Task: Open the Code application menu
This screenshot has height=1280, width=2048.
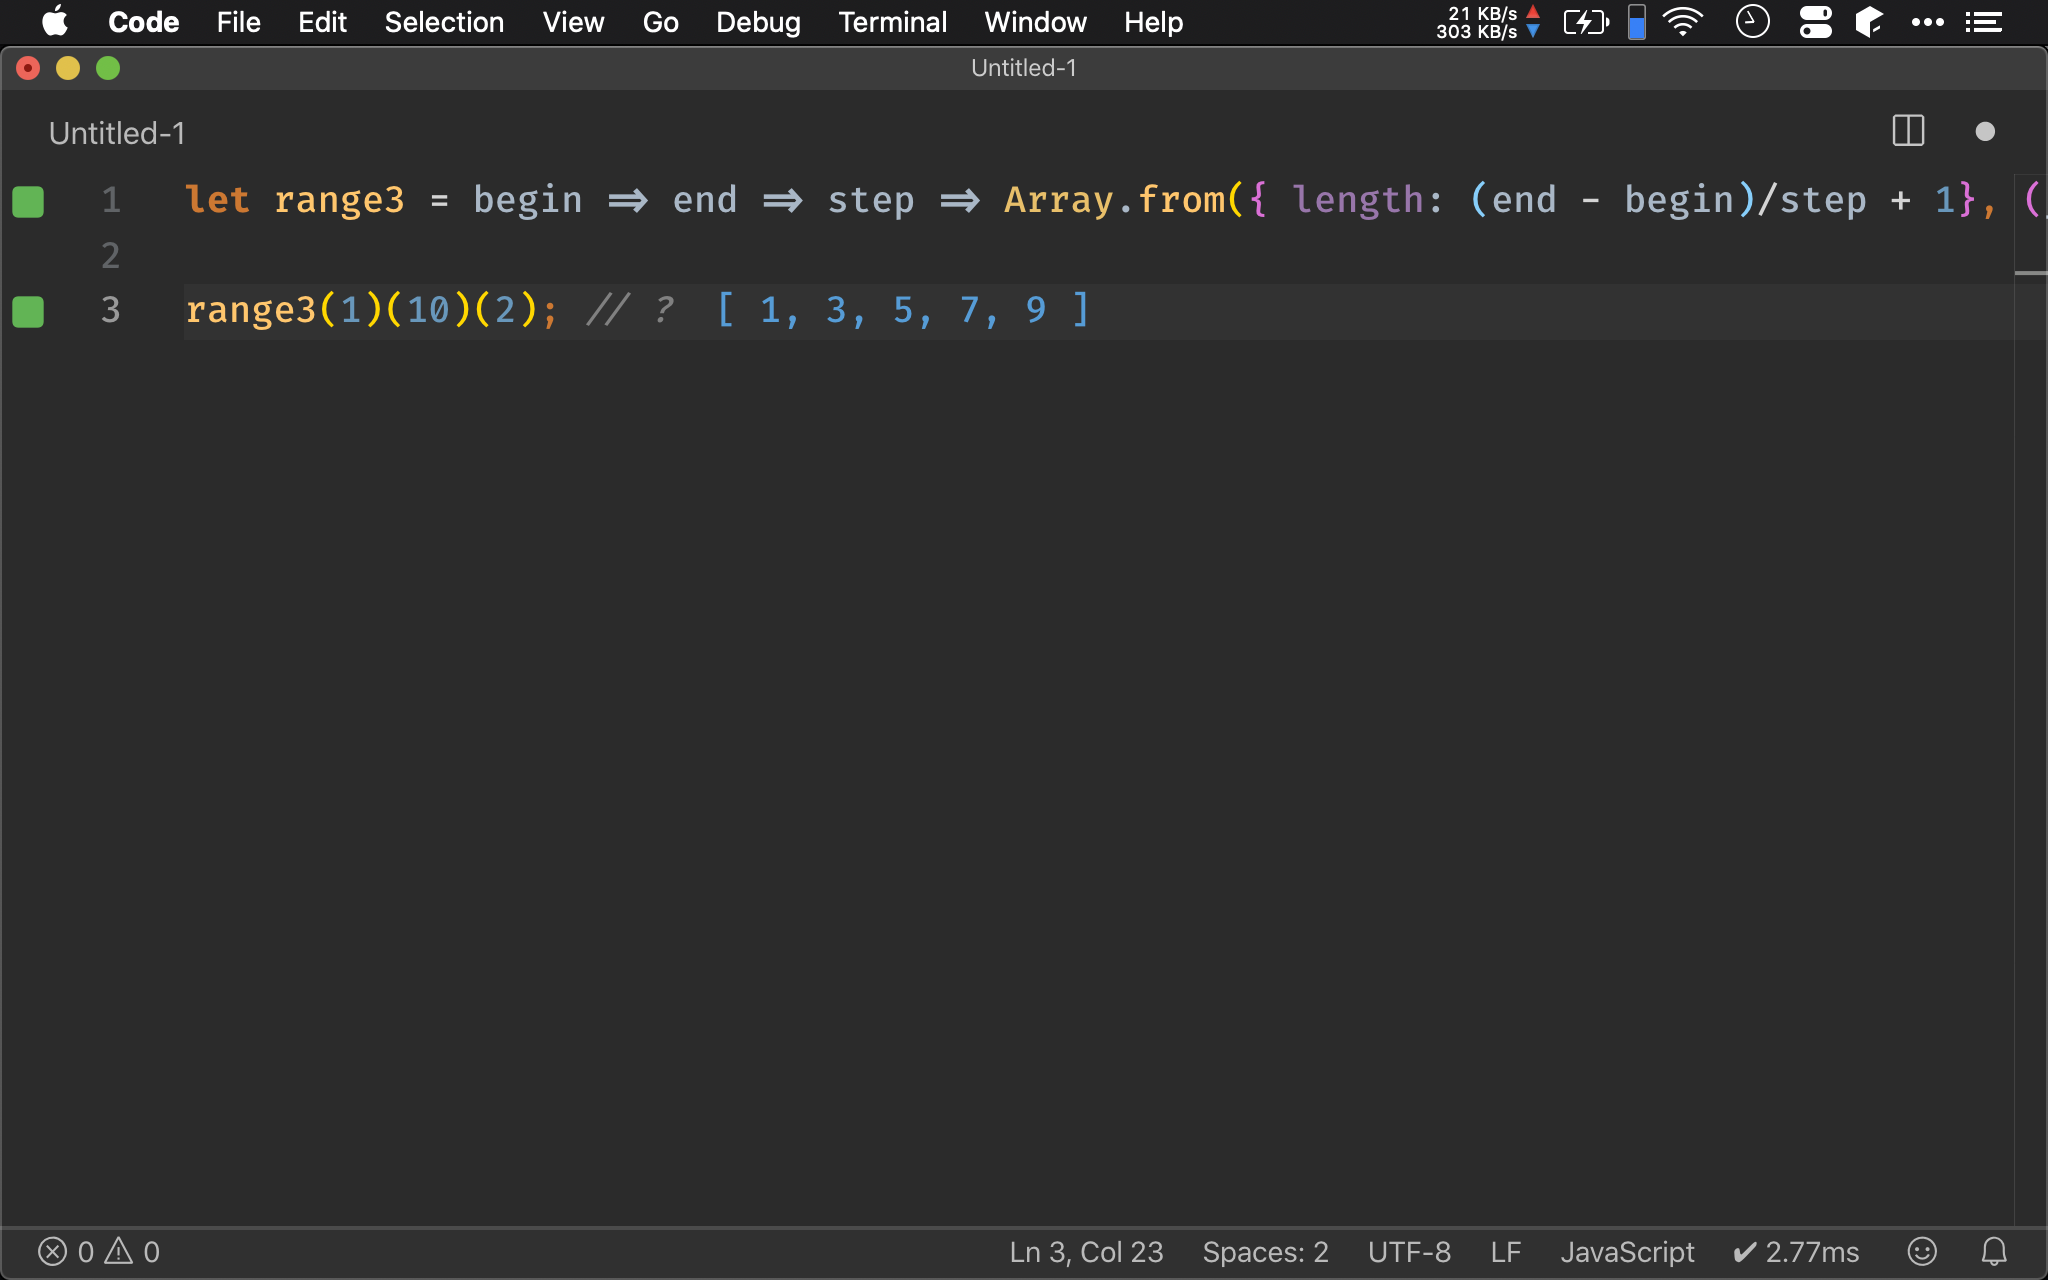Action: click(143, 22)
